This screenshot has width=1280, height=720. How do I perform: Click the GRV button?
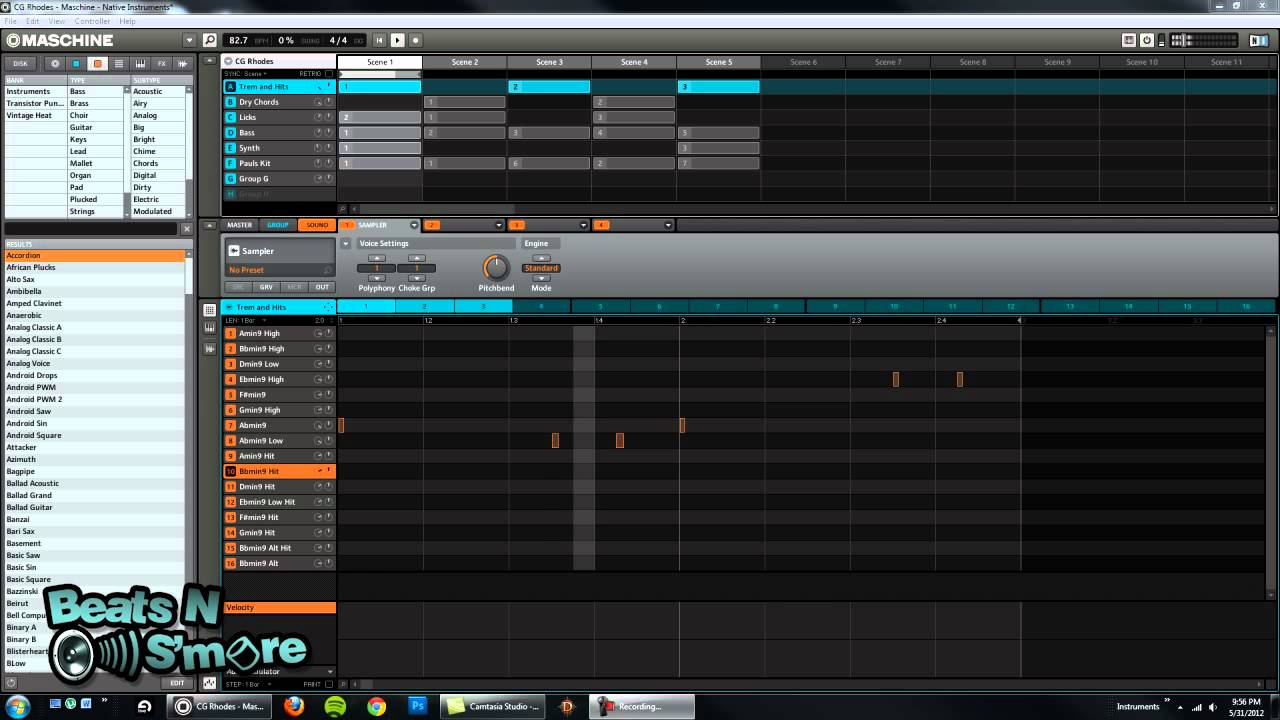pyautogui.click(x=266, y=287)
